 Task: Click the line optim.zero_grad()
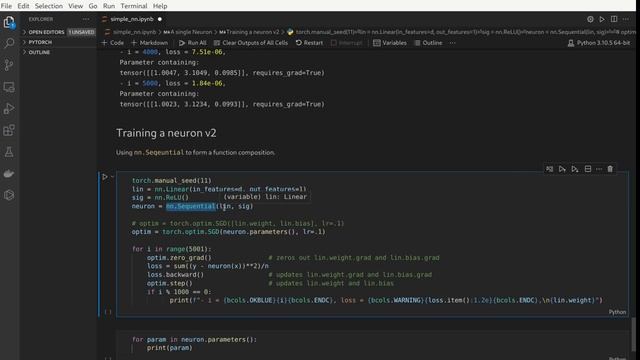pos(179,258)
